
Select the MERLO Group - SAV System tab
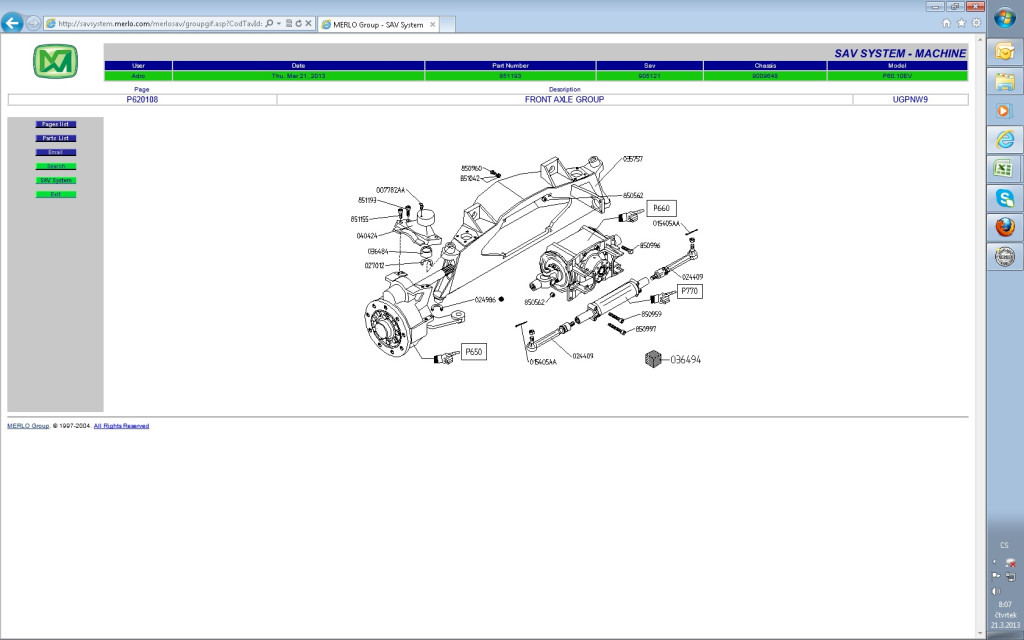click(378, 24)
